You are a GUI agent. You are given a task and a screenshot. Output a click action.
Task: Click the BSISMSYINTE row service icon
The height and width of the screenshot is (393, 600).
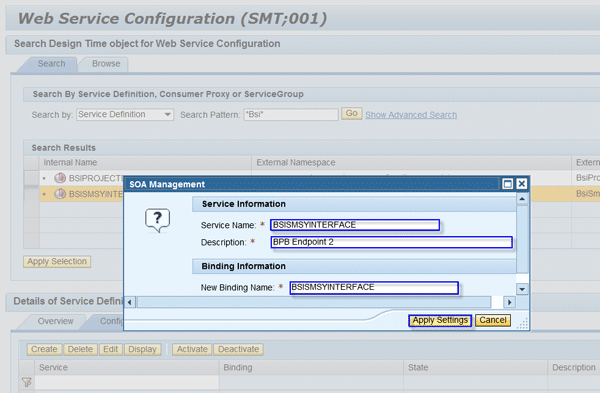[x=60, y=194]
